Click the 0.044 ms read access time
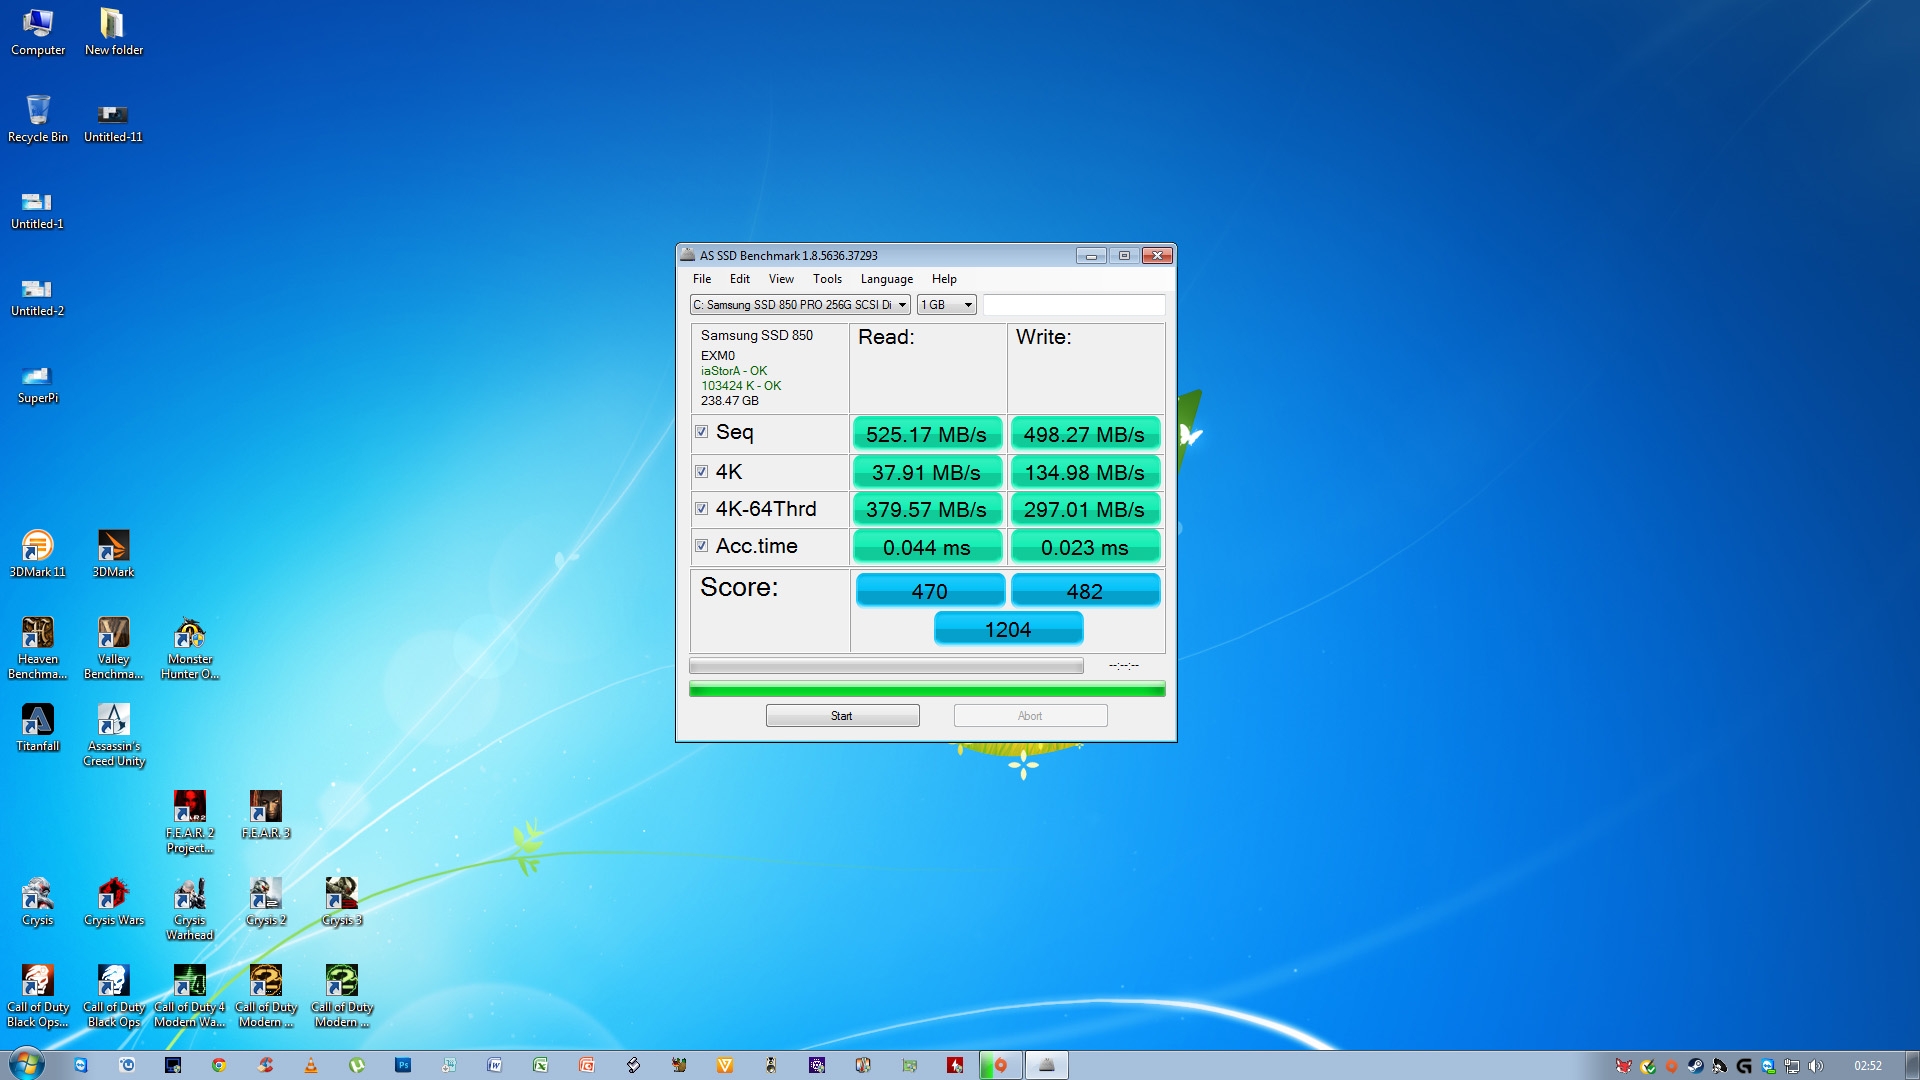This screenshot has height=1080, width=1920. tap(927, 547)
